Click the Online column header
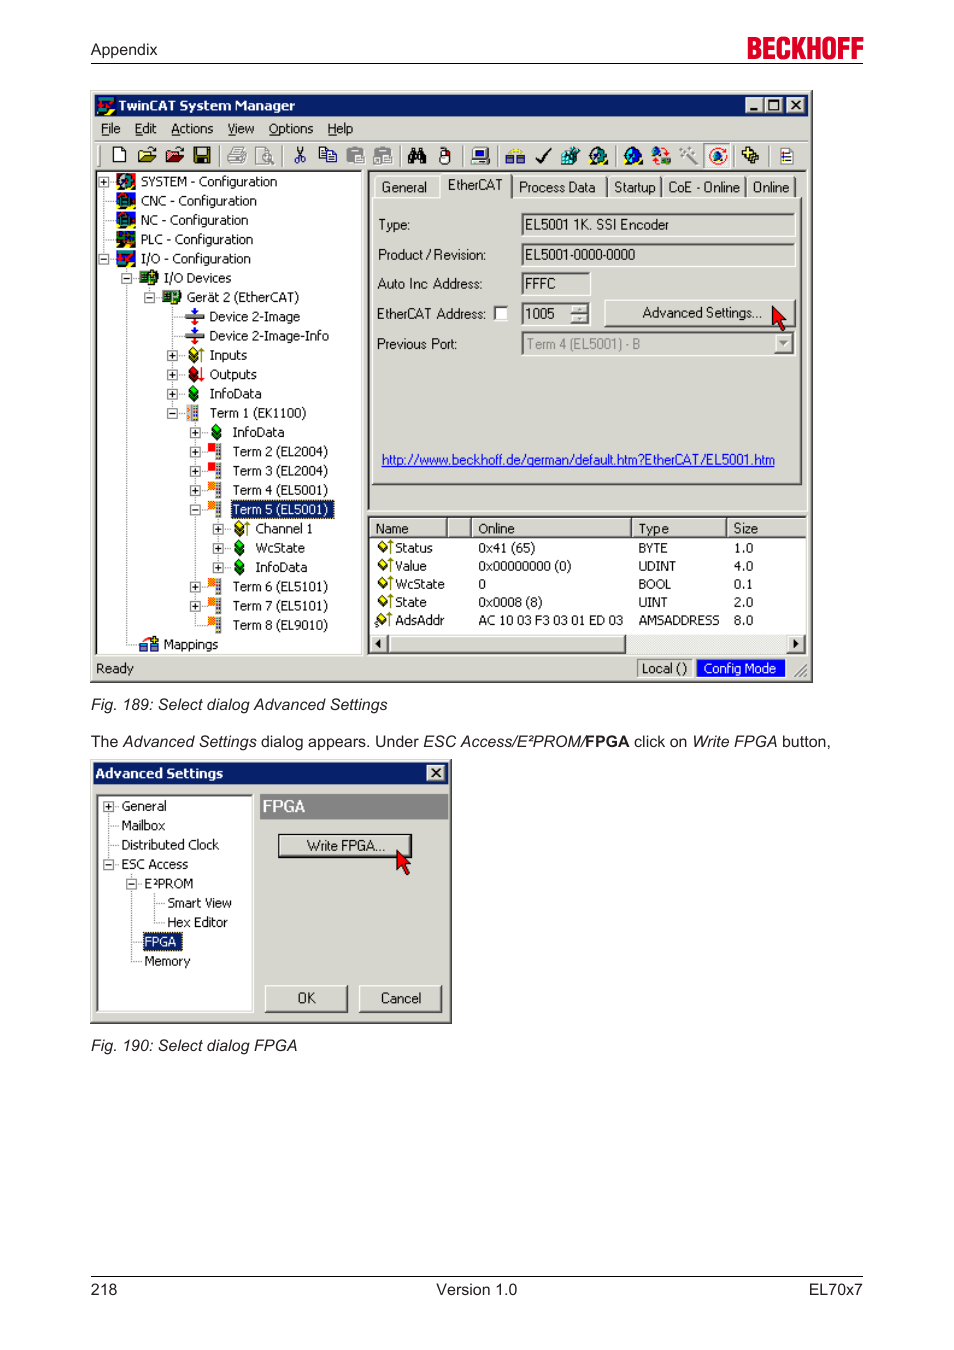This screenshot has height=1350, width=954. (x=551, y=528)
